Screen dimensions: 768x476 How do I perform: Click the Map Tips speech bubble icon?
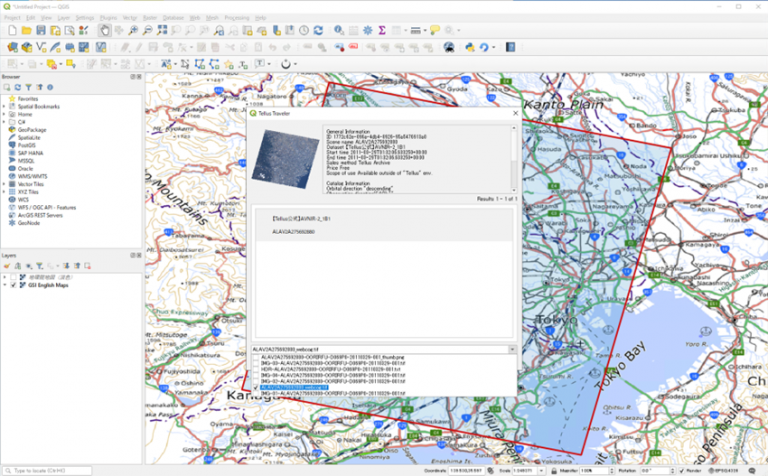(435, 31)
